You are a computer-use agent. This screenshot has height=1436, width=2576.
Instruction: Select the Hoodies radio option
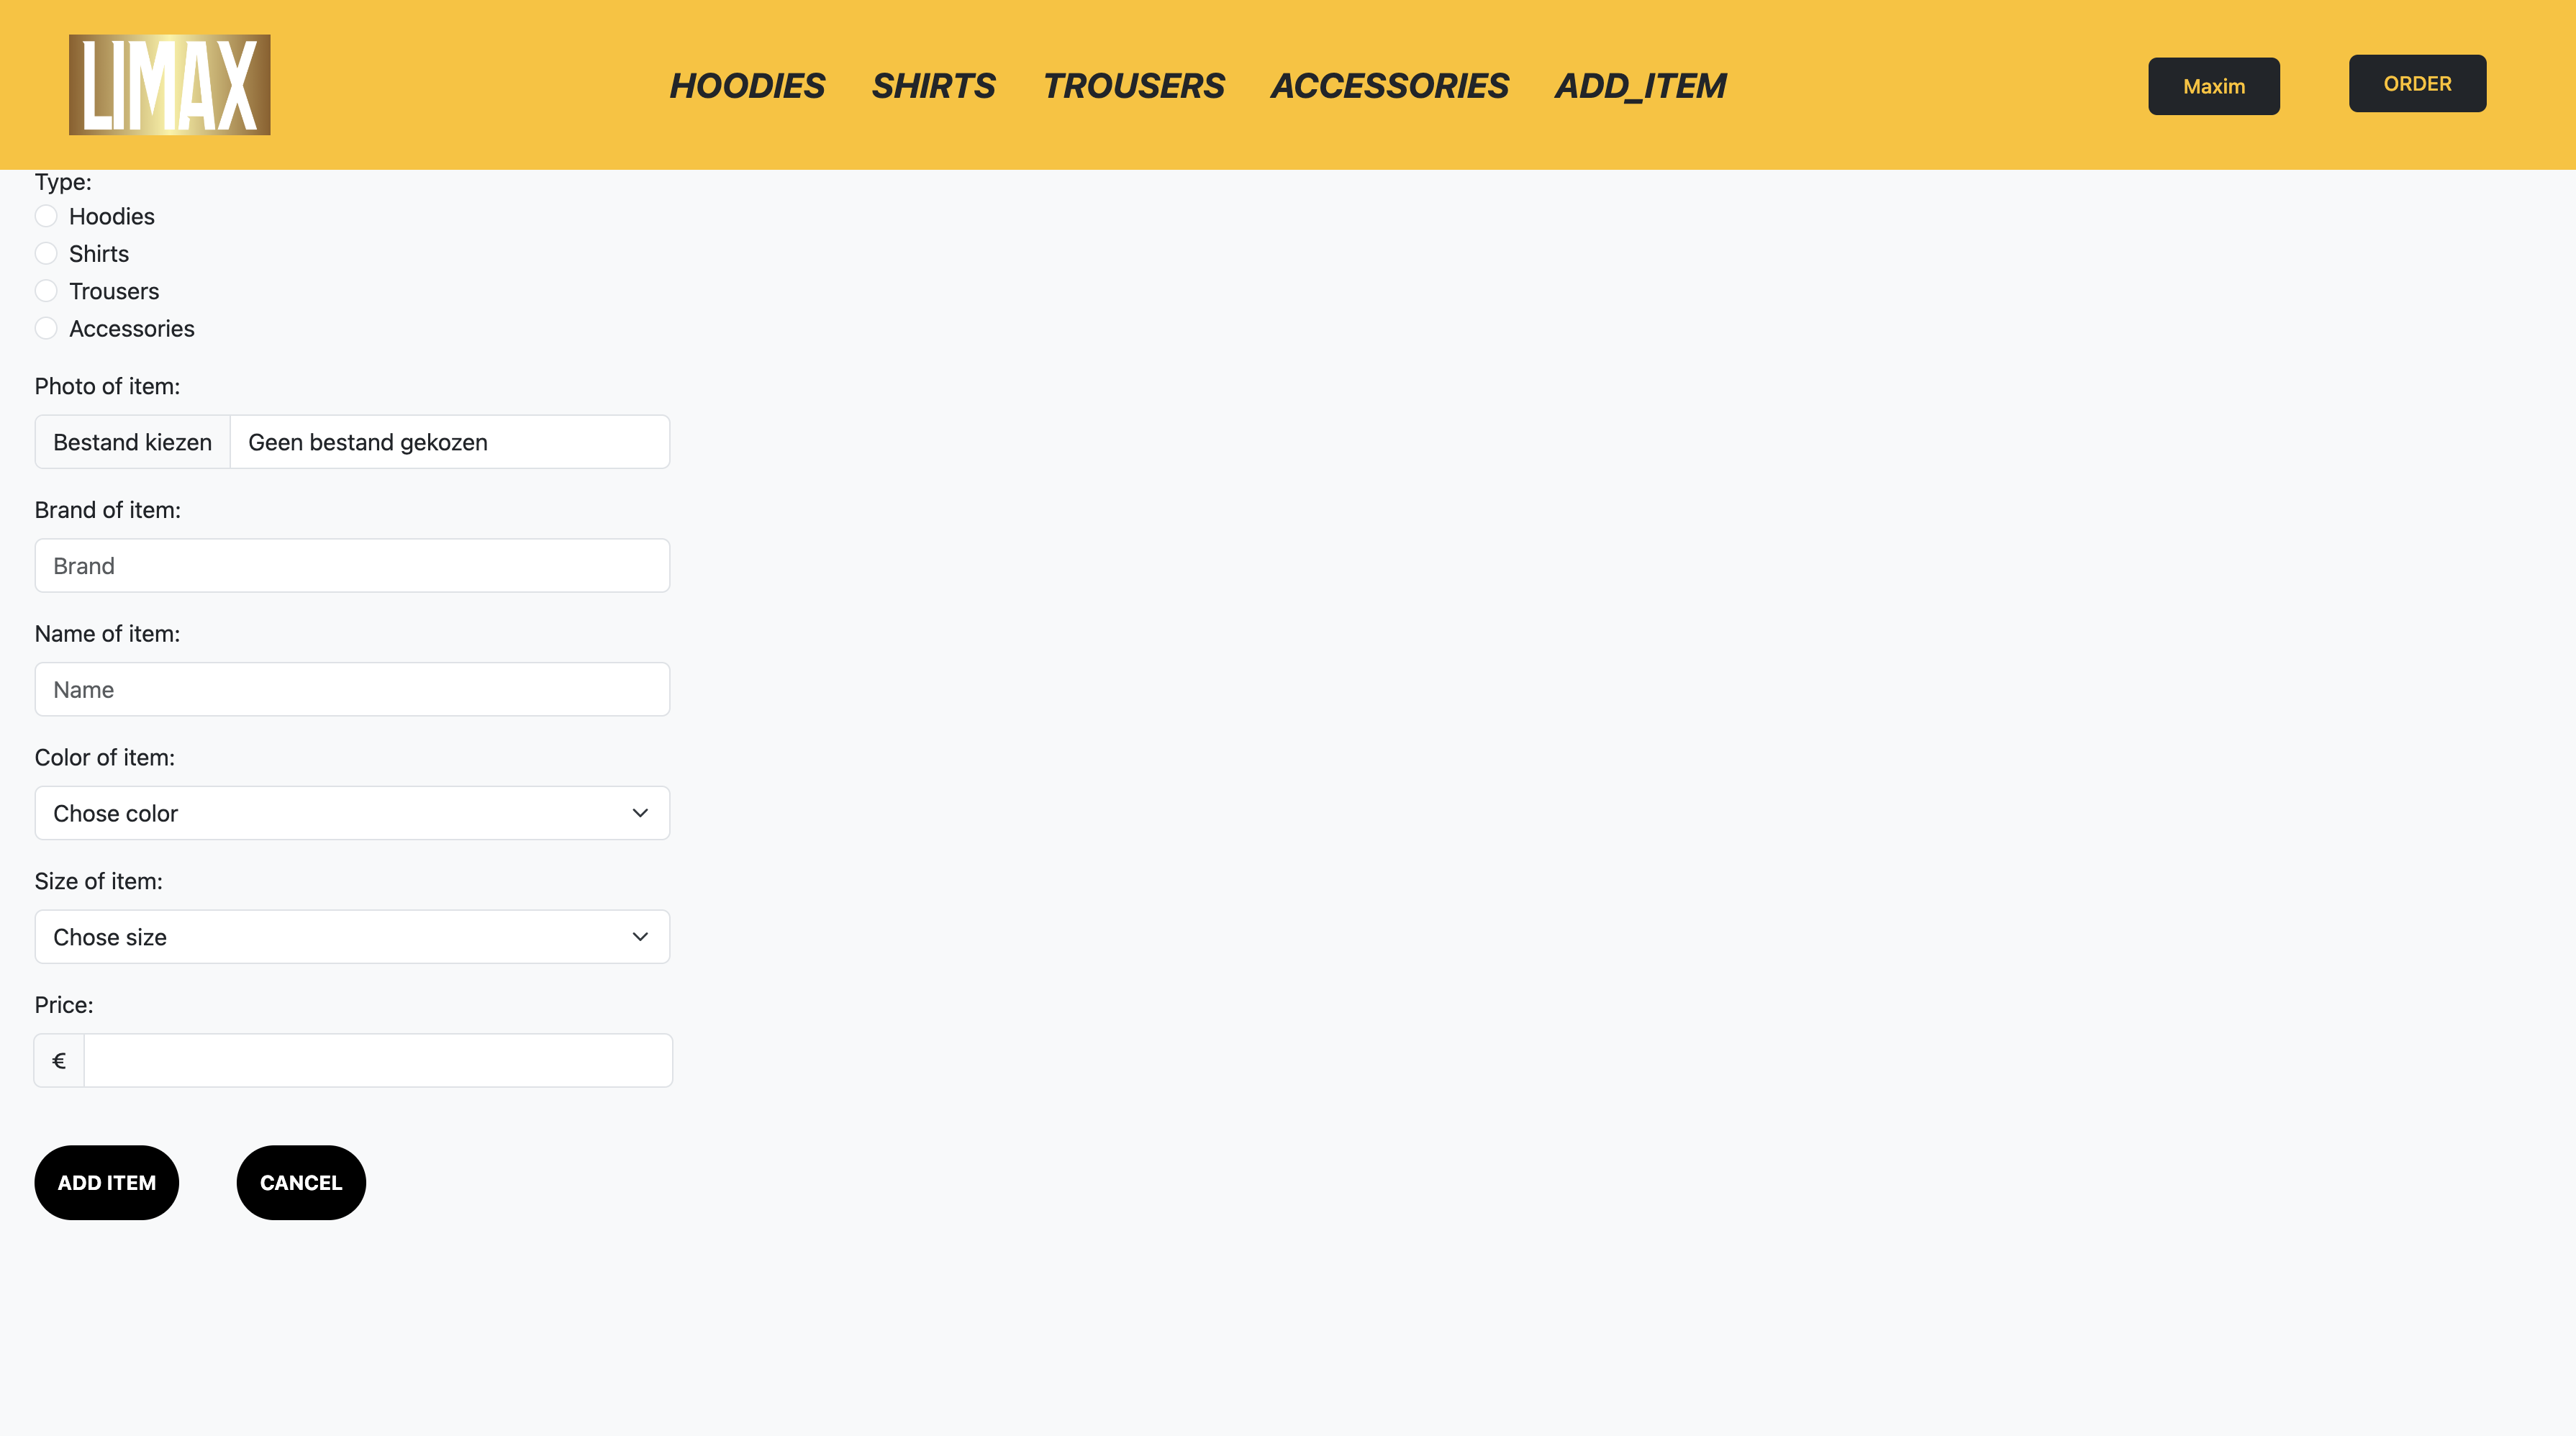[x=46, y=216]
